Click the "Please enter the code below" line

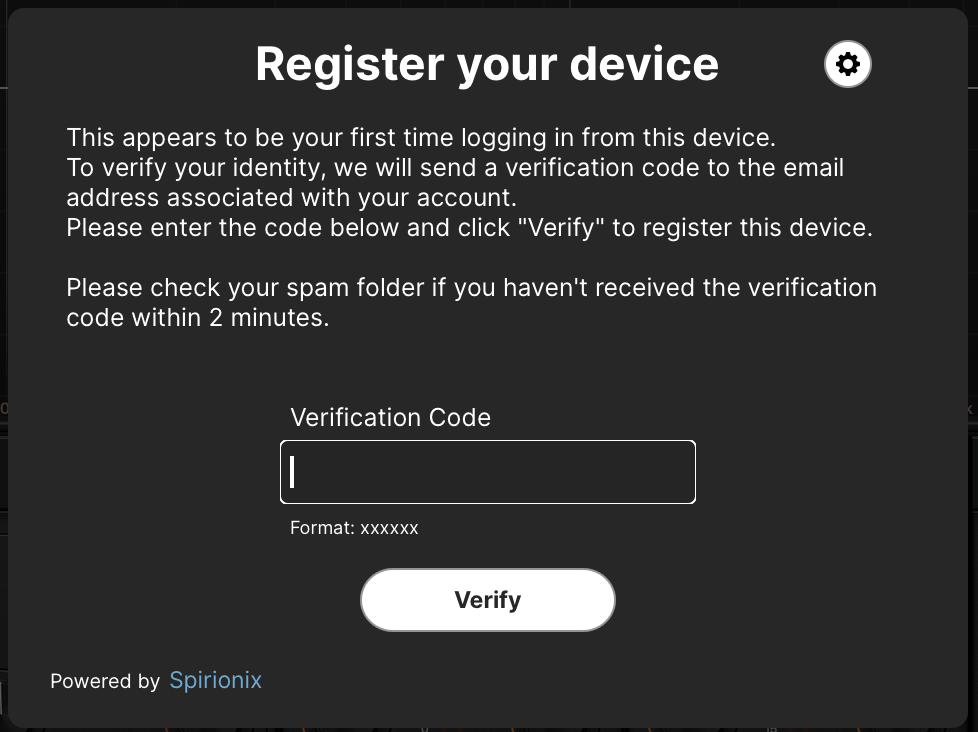(x=469, y=228)
